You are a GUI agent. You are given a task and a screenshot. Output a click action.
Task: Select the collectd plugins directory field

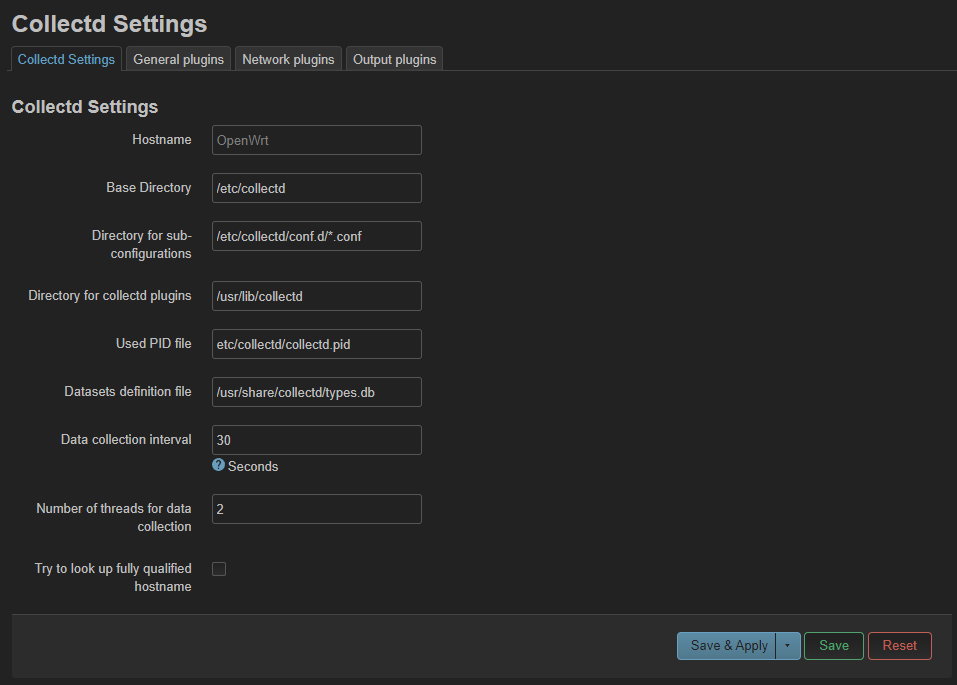(x=316, y=296)
